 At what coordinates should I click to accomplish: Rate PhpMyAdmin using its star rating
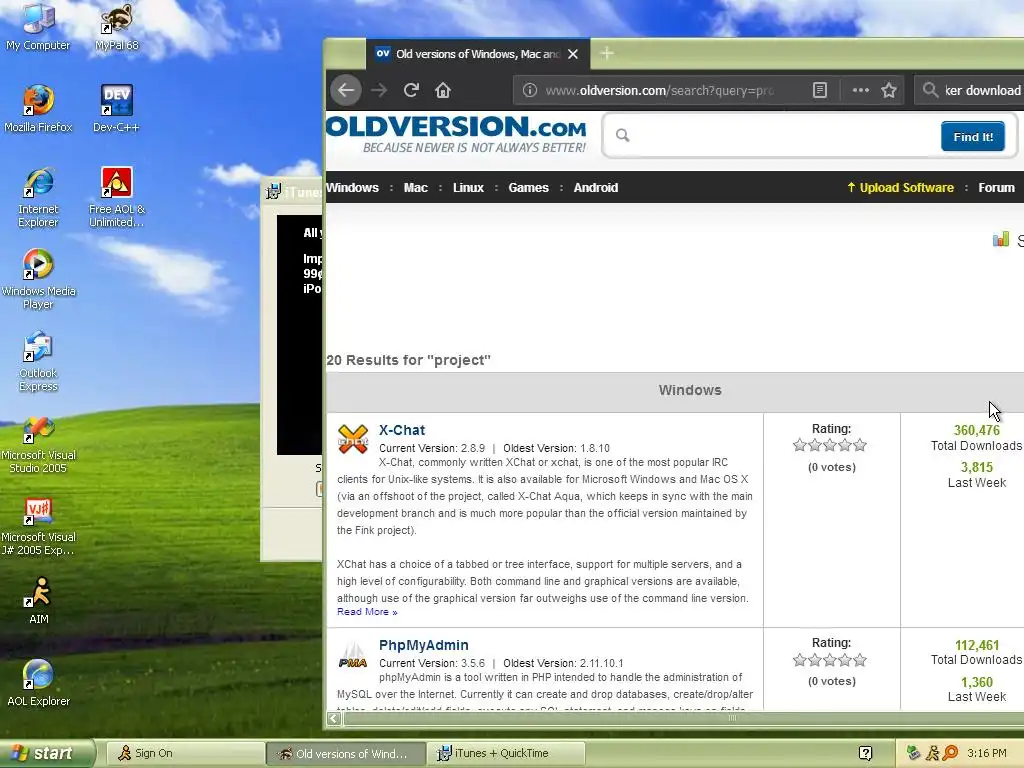[x=830, y=660]
